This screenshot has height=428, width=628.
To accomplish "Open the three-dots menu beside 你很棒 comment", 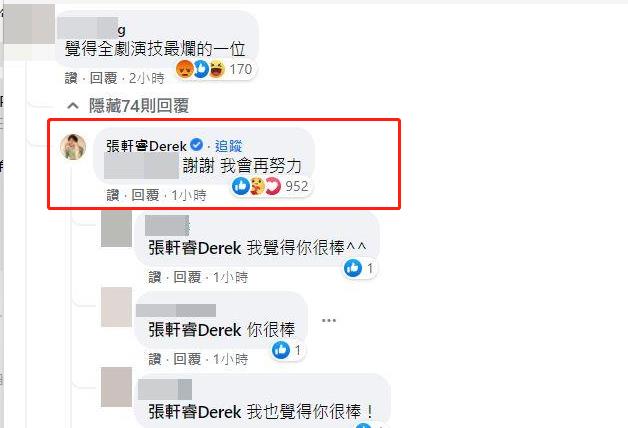I will pos(329,320).
